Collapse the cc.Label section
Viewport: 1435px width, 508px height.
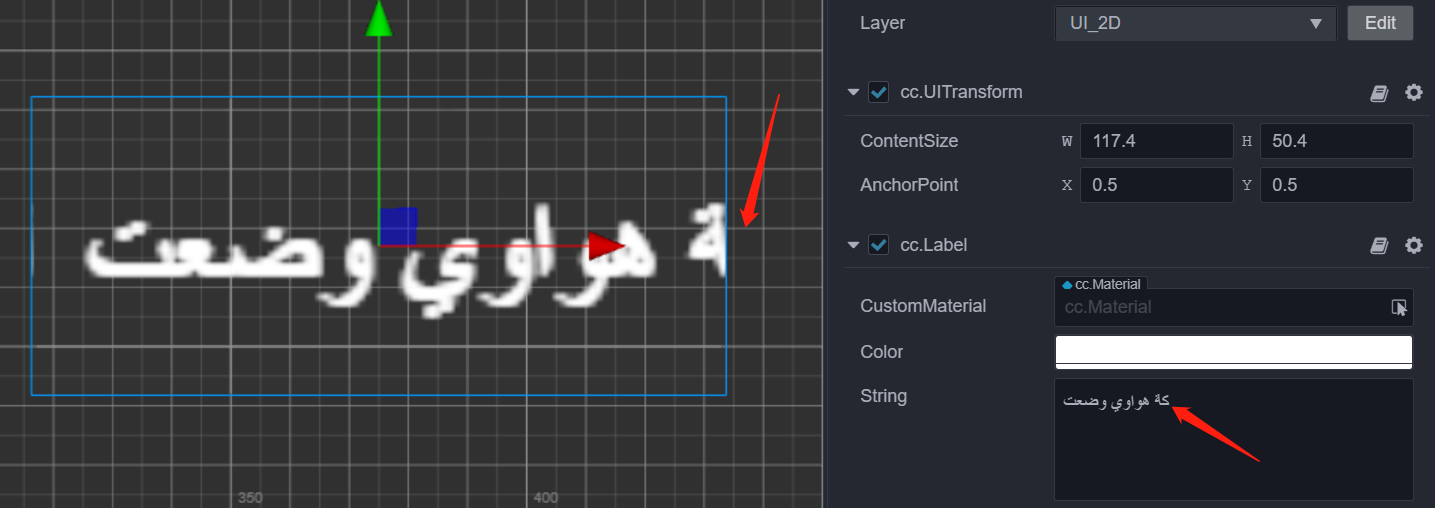click(853, 245)
